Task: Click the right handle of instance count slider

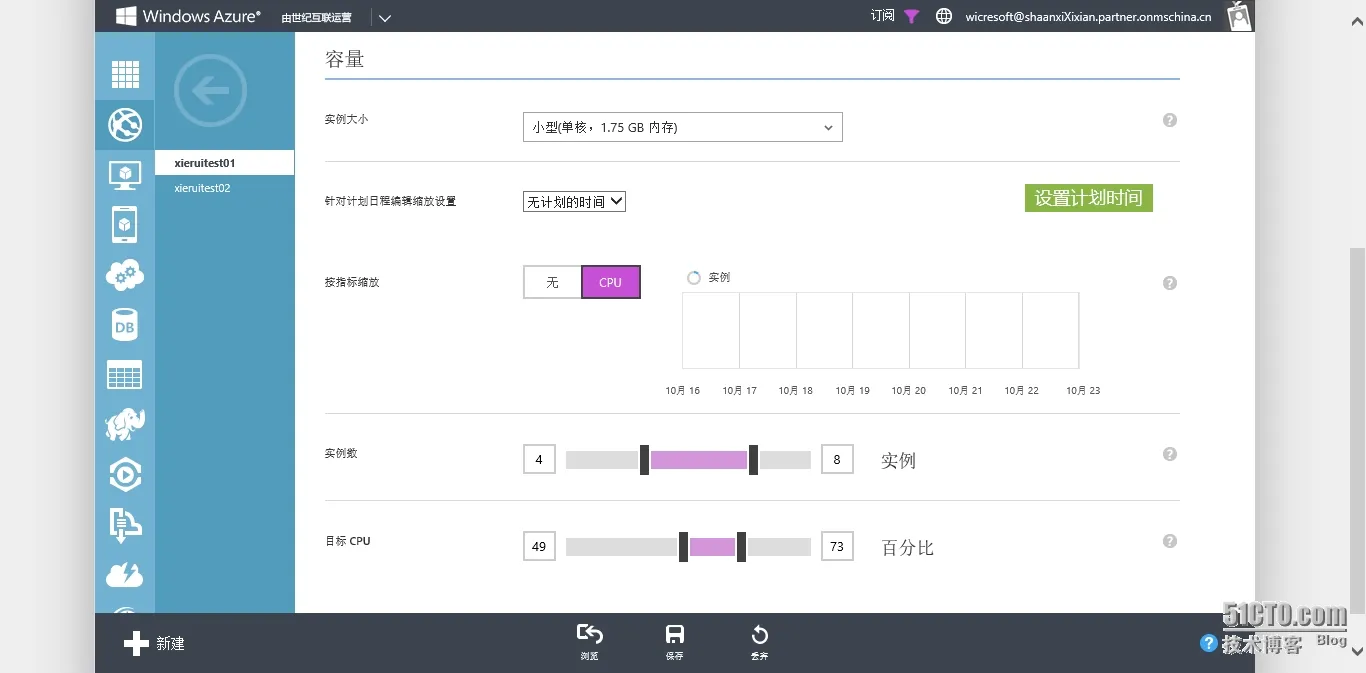Action: point(753,460)
